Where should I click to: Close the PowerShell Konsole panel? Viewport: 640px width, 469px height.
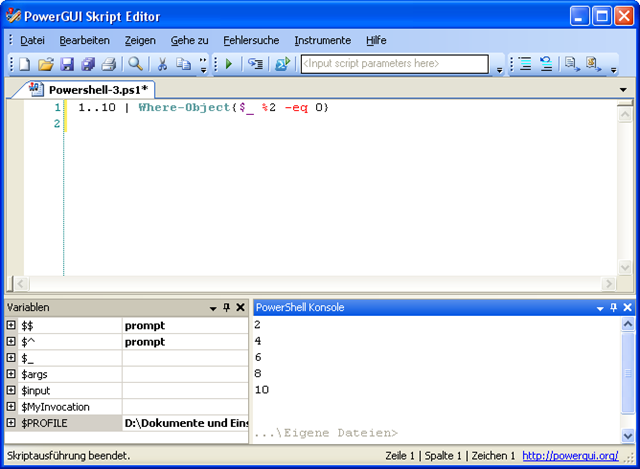pos(627,307)
